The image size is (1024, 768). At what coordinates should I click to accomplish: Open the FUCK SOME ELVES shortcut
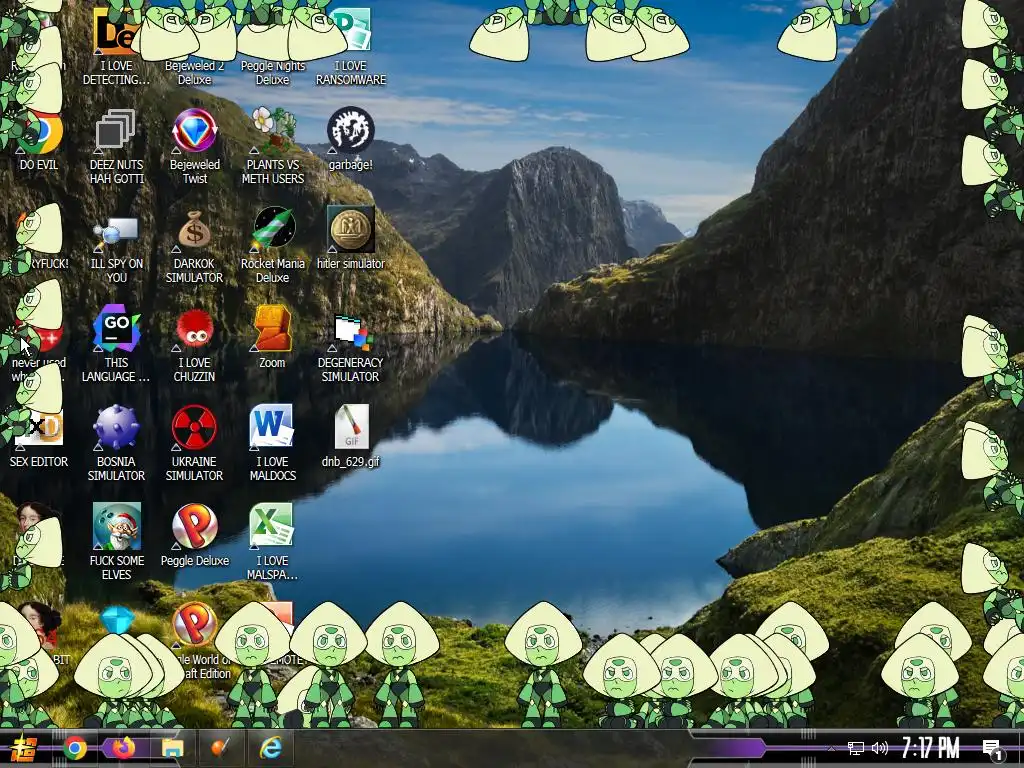[x=116, y=543]
